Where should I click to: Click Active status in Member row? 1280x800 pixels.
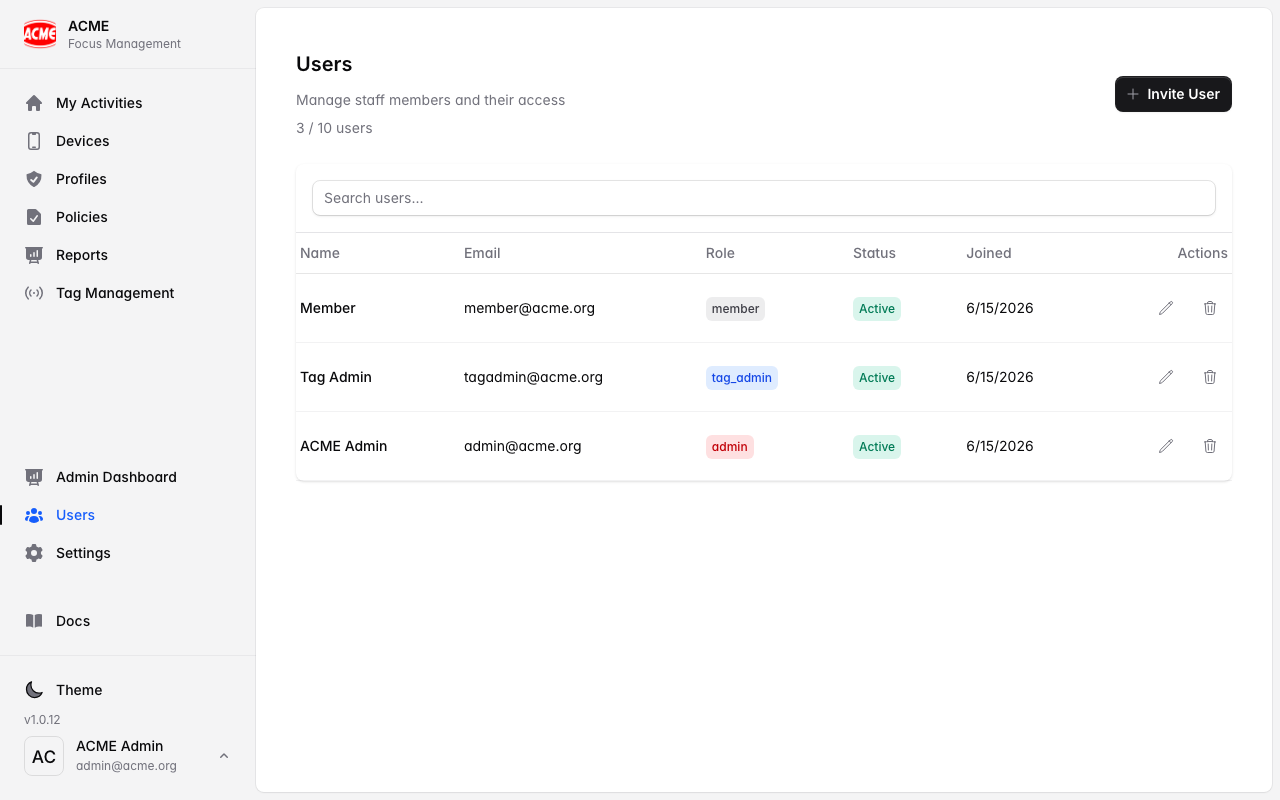[x=877, y=309]
